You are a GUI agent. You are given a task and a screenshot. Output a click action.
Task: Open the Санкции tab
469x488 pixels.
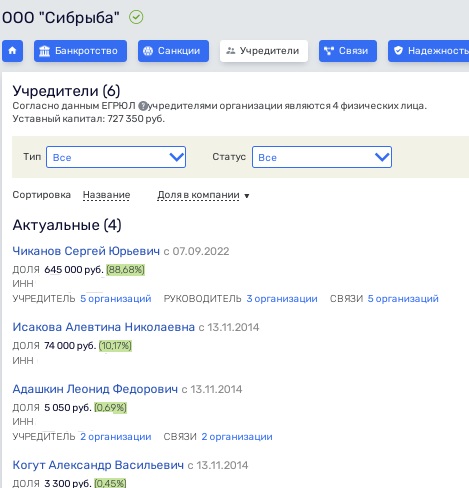173,51
